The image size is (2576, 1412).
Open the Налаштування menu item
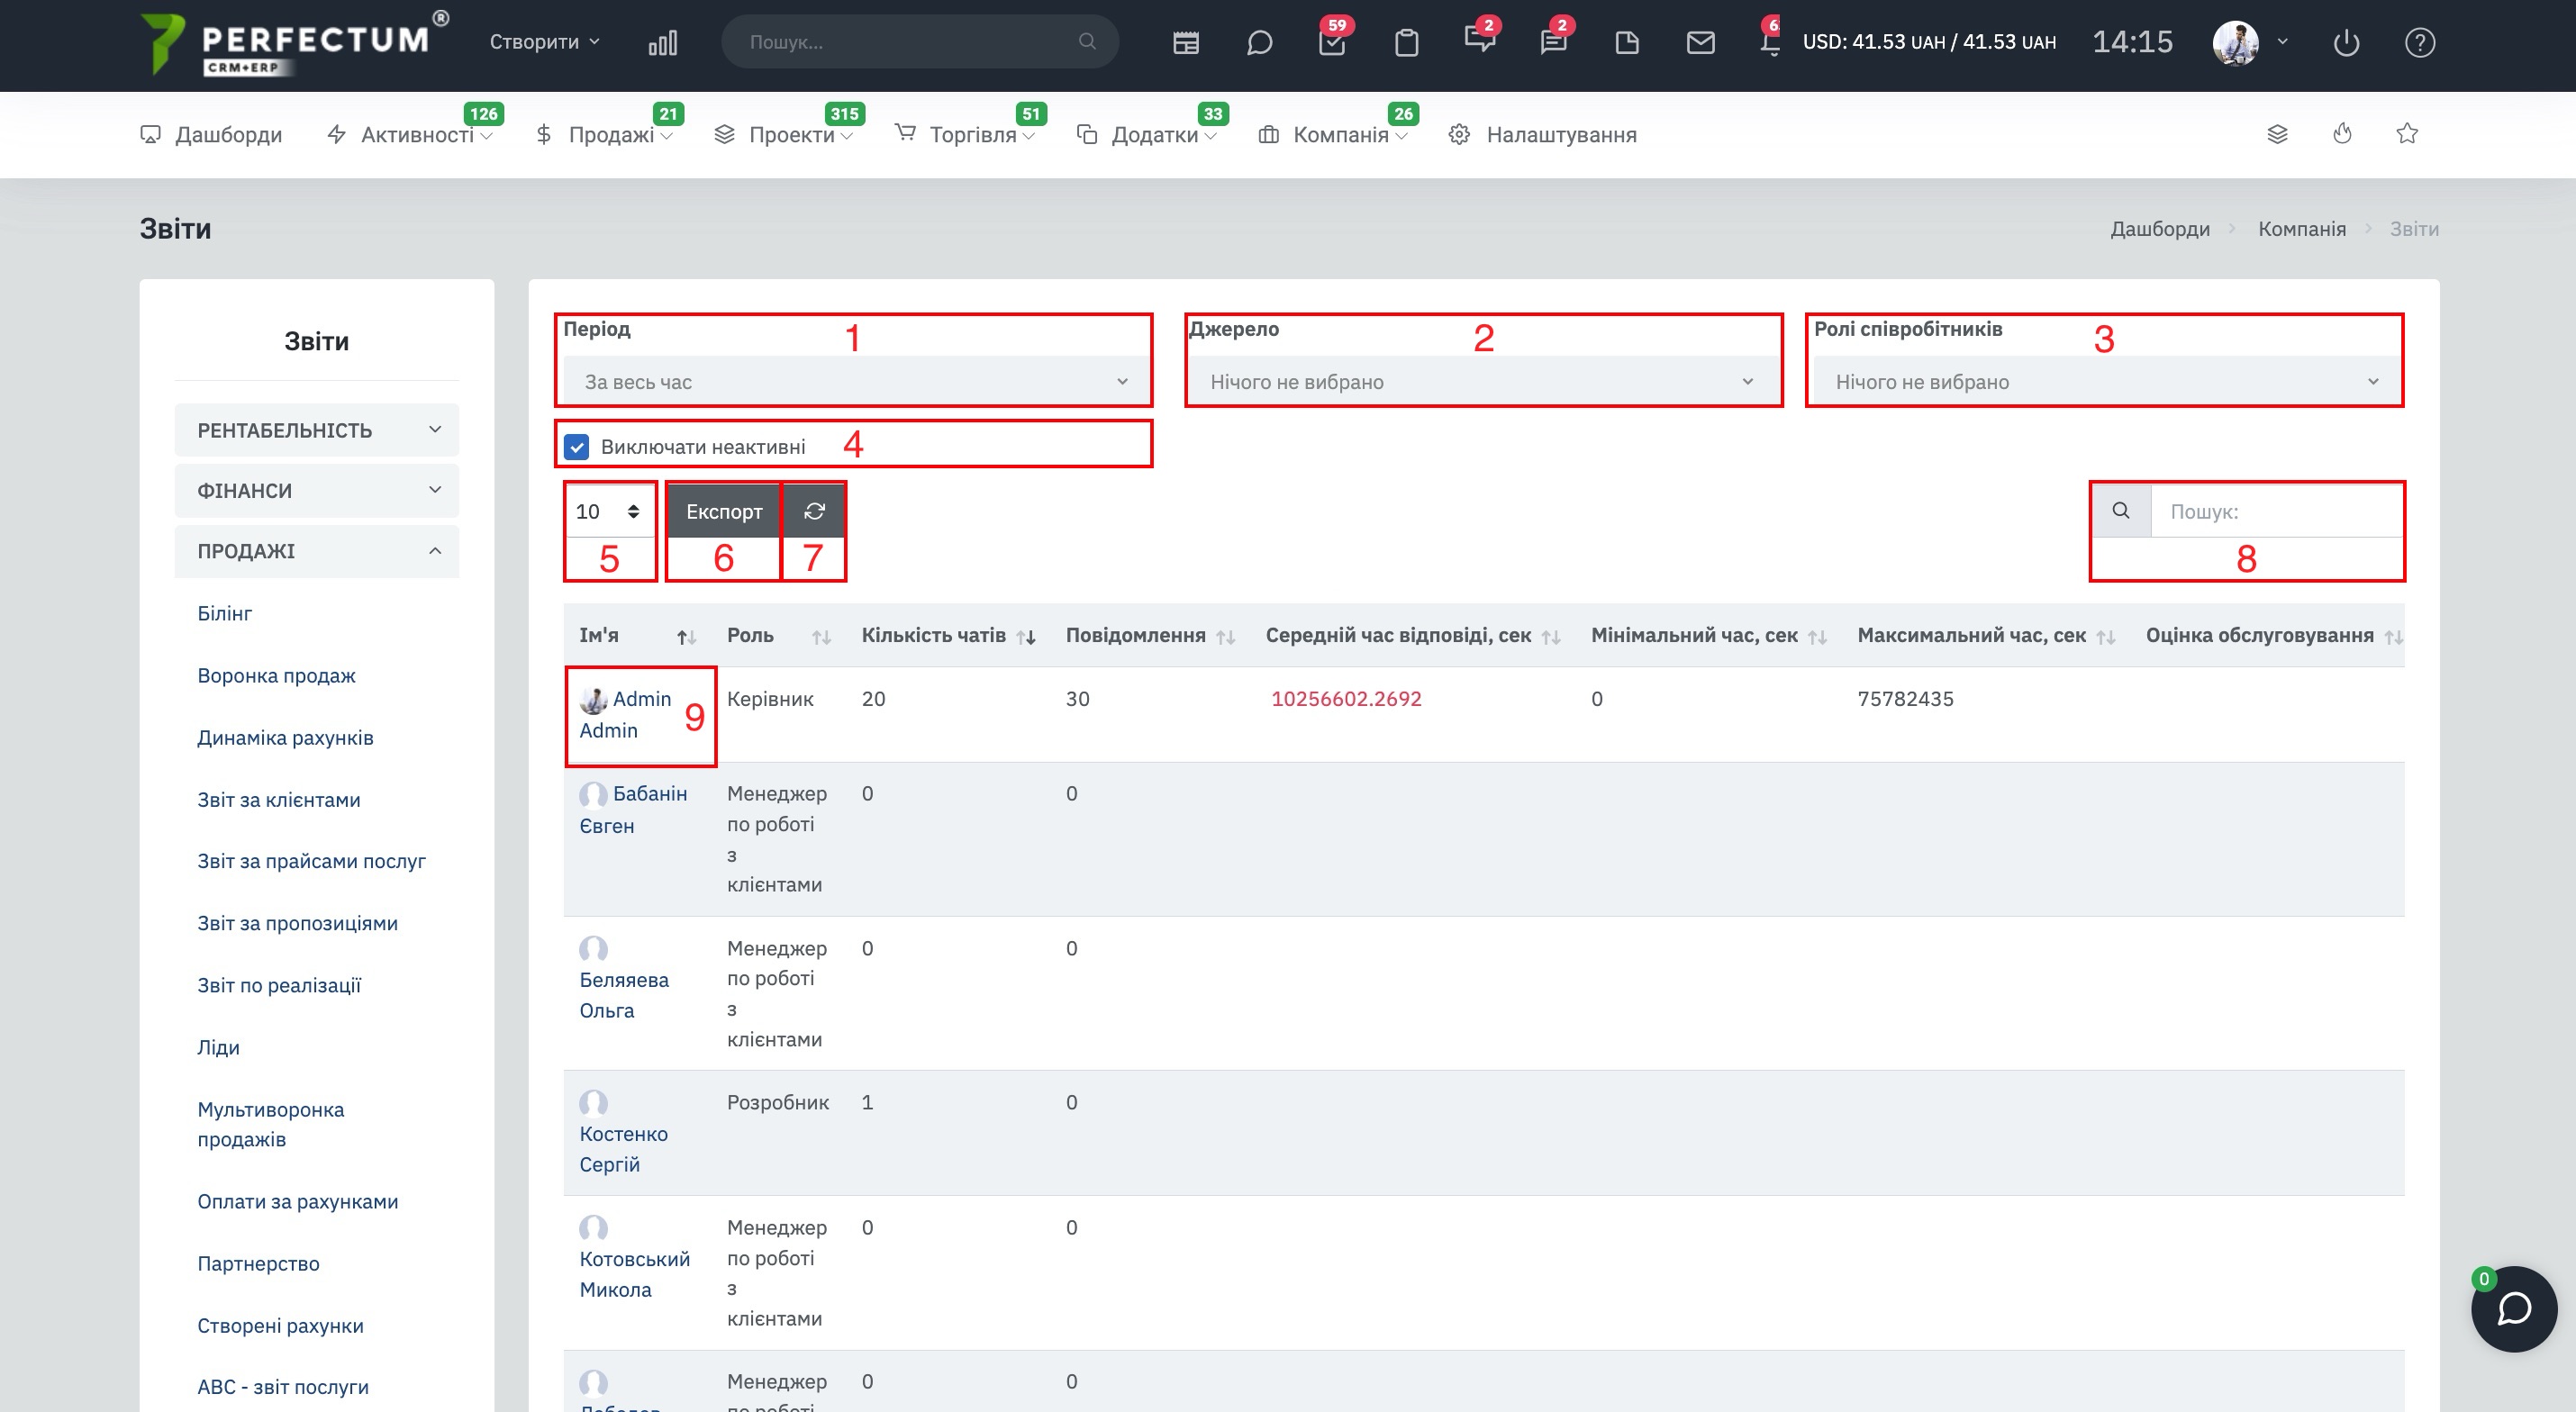1560,135
